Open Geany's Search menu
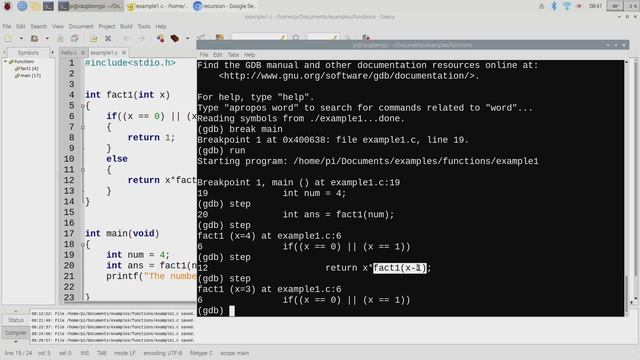 pos(39,26)
